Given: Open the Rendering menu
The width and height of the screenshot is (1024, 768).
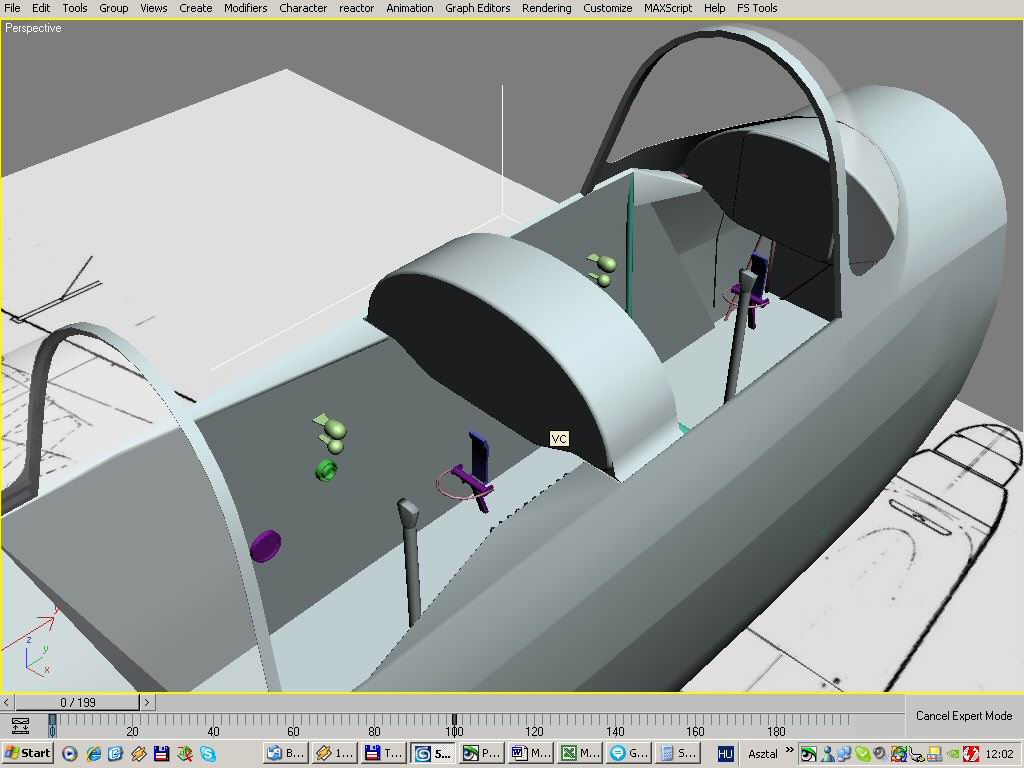Looking at the screenshot, I should coord(547,8).
